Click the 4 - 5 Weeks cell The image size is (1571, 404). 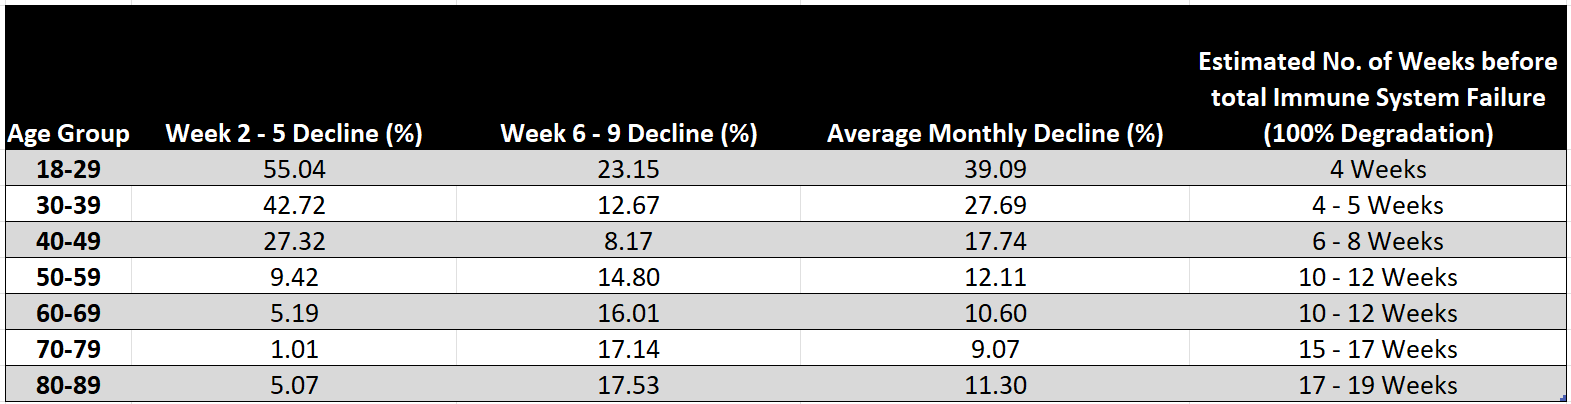coord(1377,205)
